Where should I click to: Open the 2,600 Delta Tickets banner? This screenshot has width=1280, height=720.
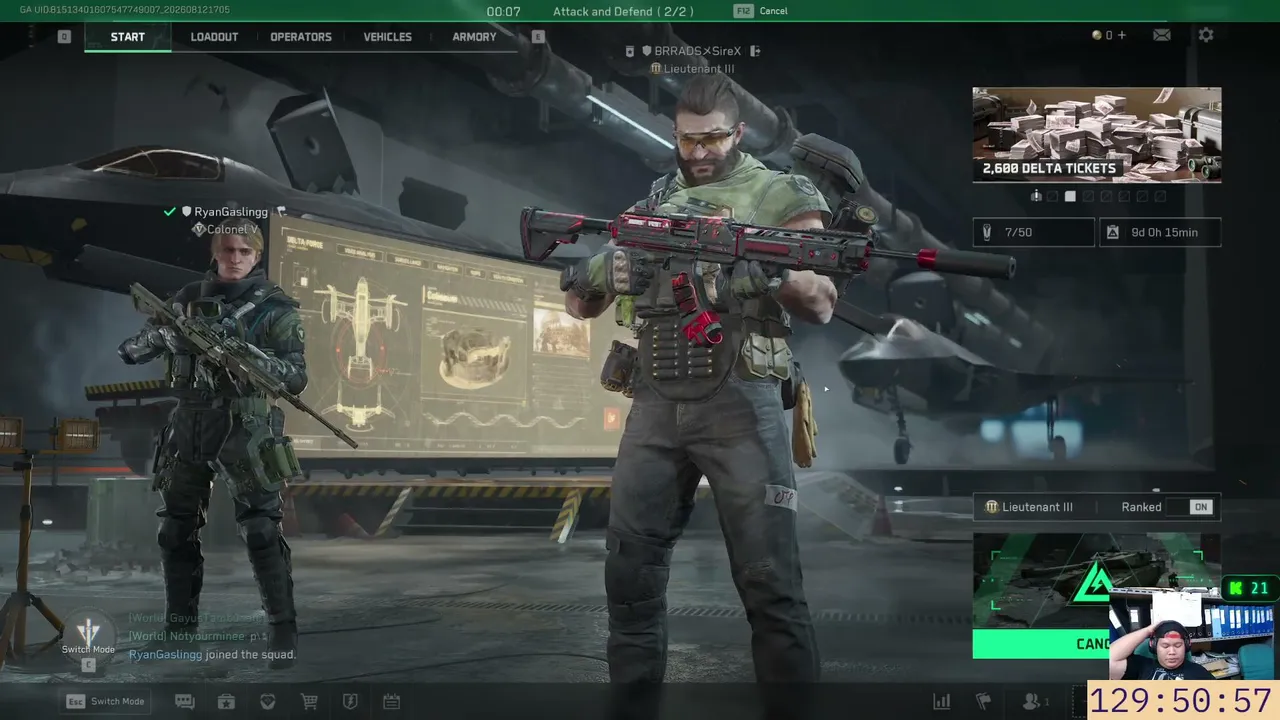[1097, 135]
